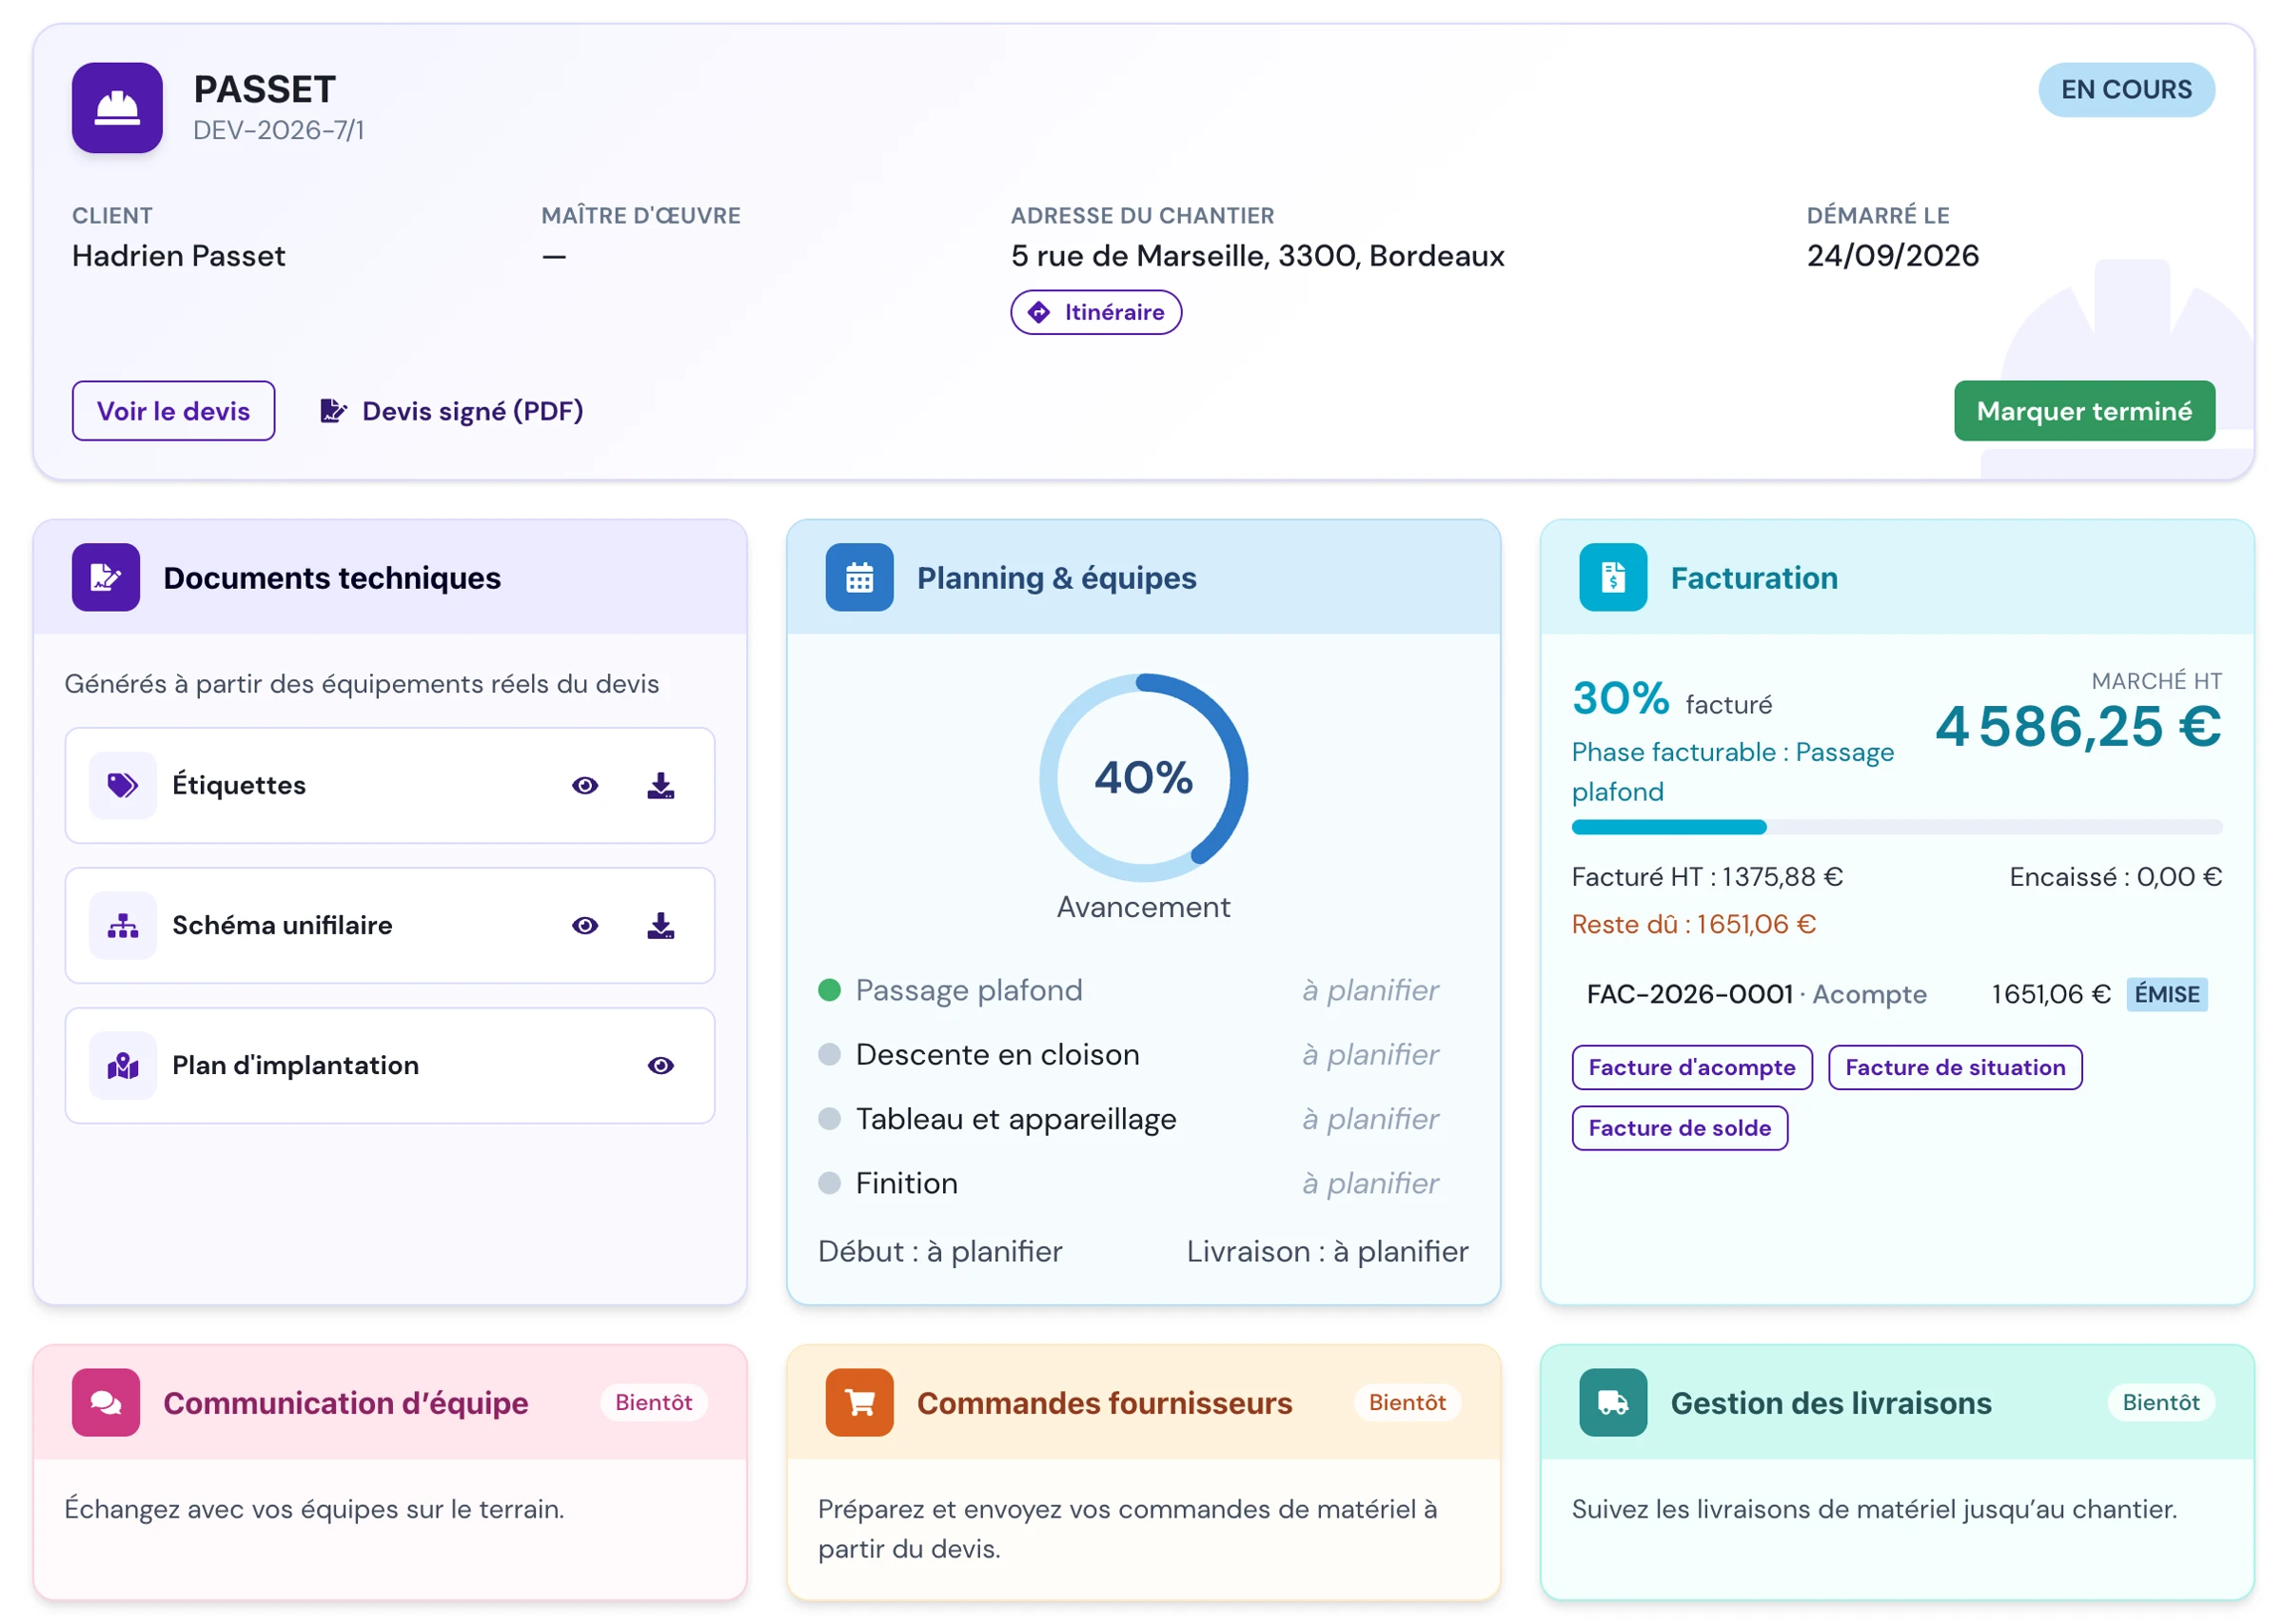Open Devis signé (PDF) link
The width and height of the screenshot is (2284, 1624).
[x=452, y=410]
